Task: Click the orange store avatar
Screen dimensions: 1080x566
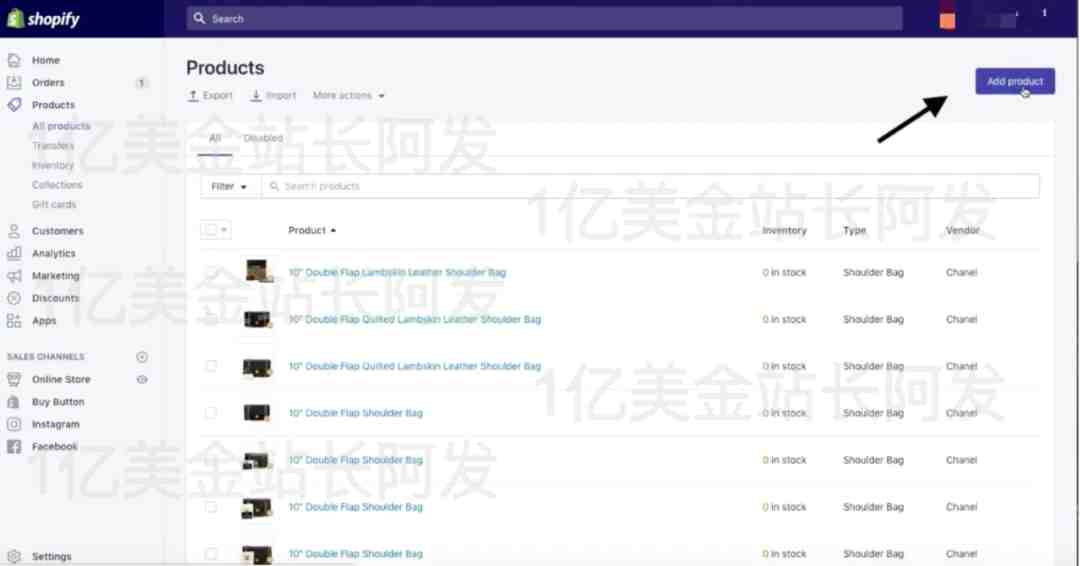Action: pos(948,21)
